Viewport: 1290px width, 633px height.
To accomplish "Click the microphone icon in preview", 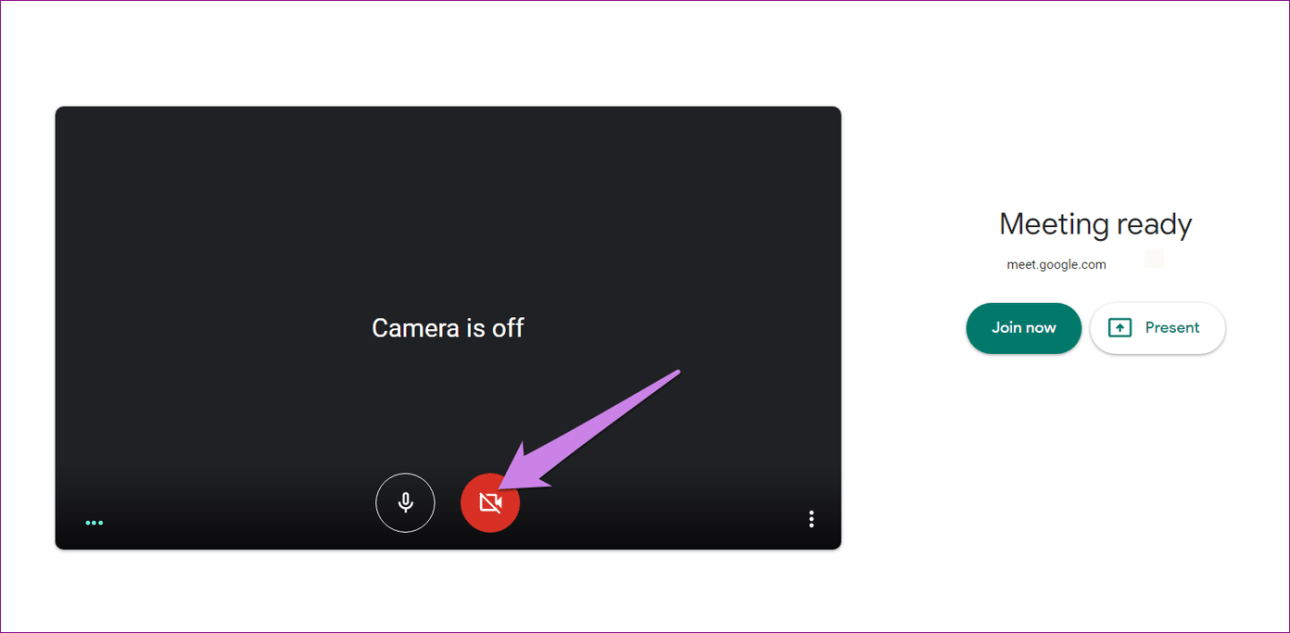I will pos(405,502).
